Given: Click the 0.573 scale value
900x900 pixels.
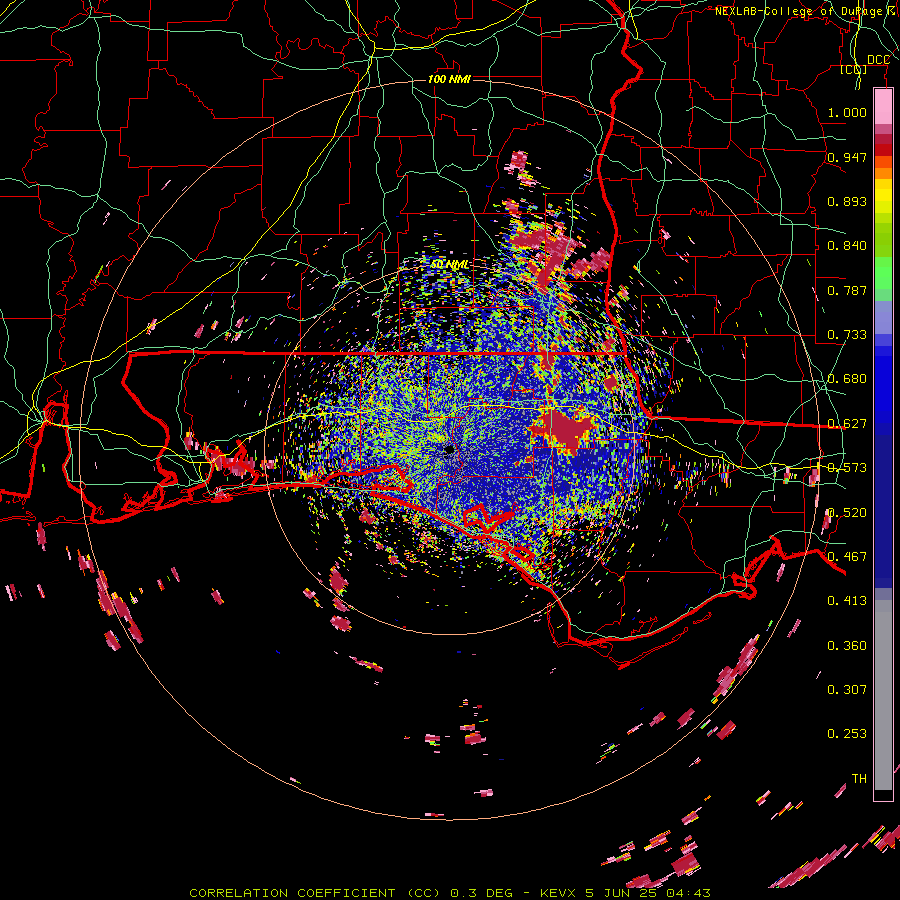Looking at the screenshot, I should (847, 468).
